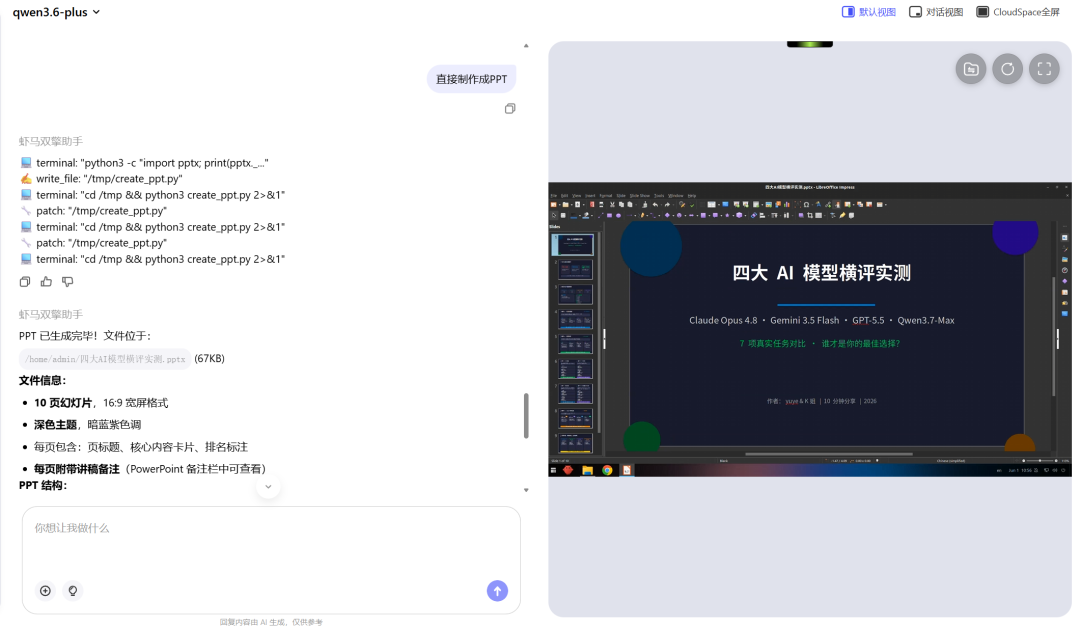Open Shapes deck in Impress sidebar
Screen dimensions: 1080x628
(1065, 281)
